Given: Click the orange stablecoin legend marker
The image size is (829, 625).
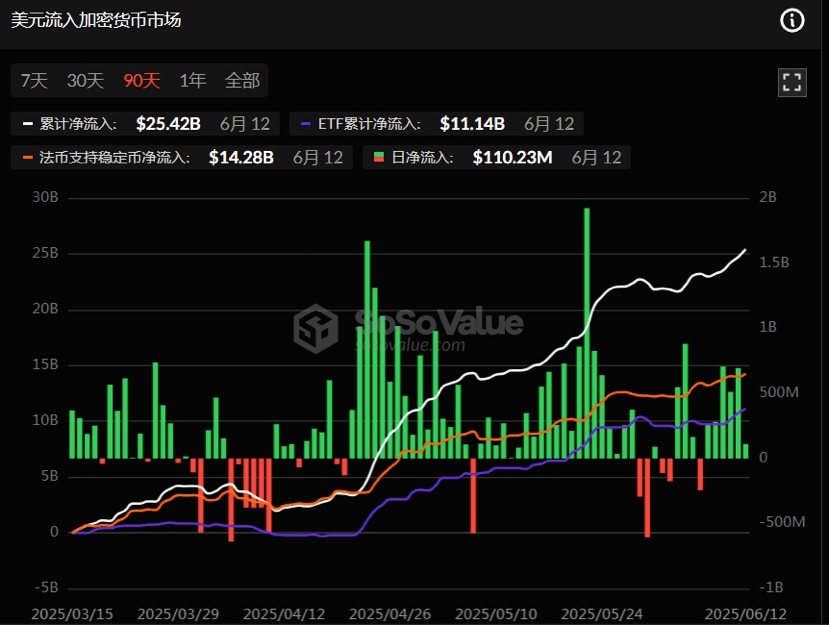Looking at the screenshot, I should tap(27, 158).
